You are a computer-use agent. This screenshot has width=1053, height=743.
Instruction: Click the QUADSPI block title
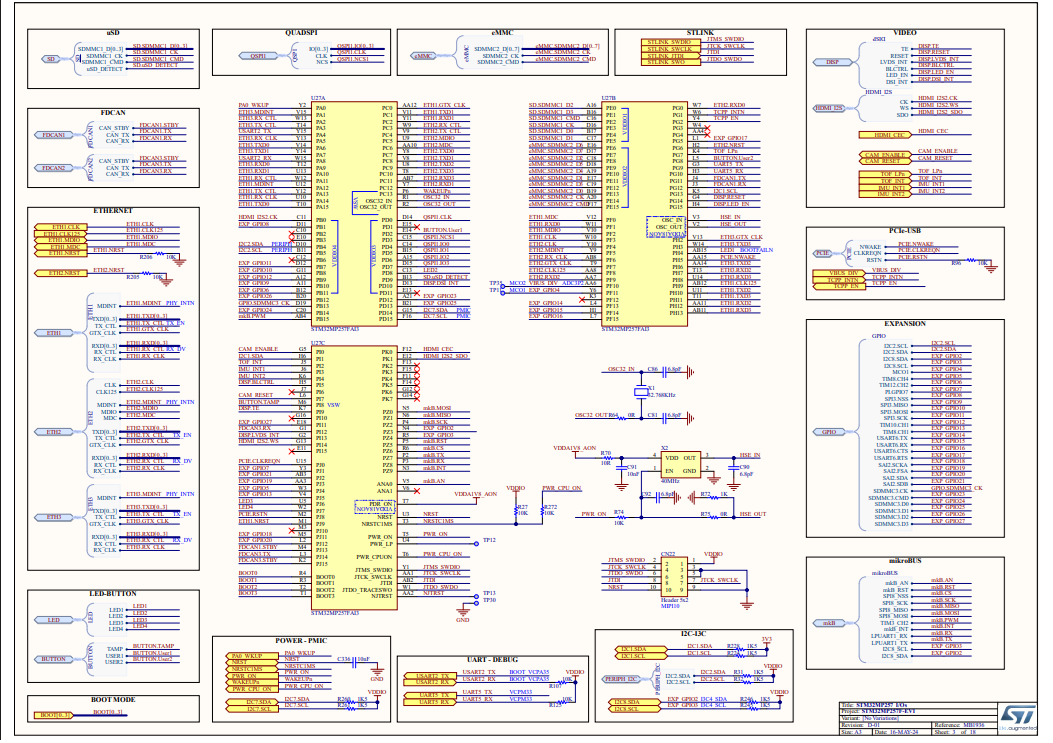tap(301, 32)
